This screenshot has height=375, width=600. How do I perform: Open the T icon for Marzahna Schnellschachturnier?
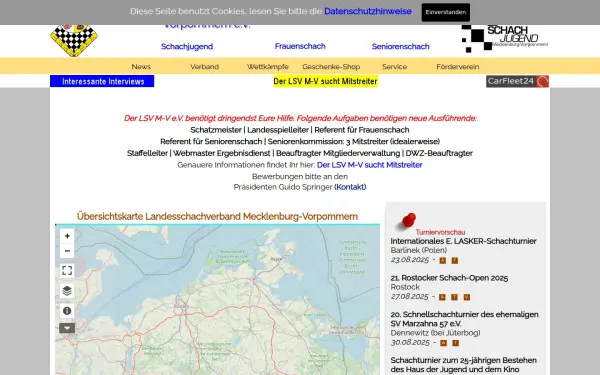tap(456, 343)
